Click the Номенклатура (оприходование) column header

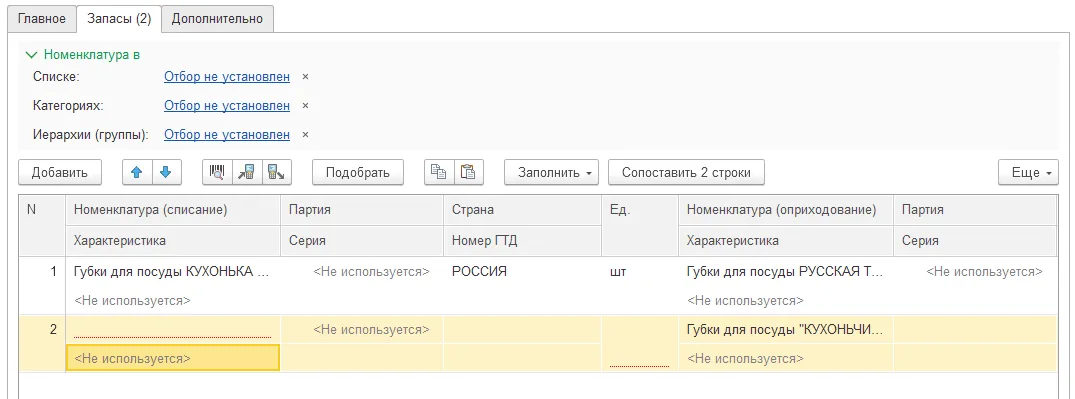click(786, 210)
